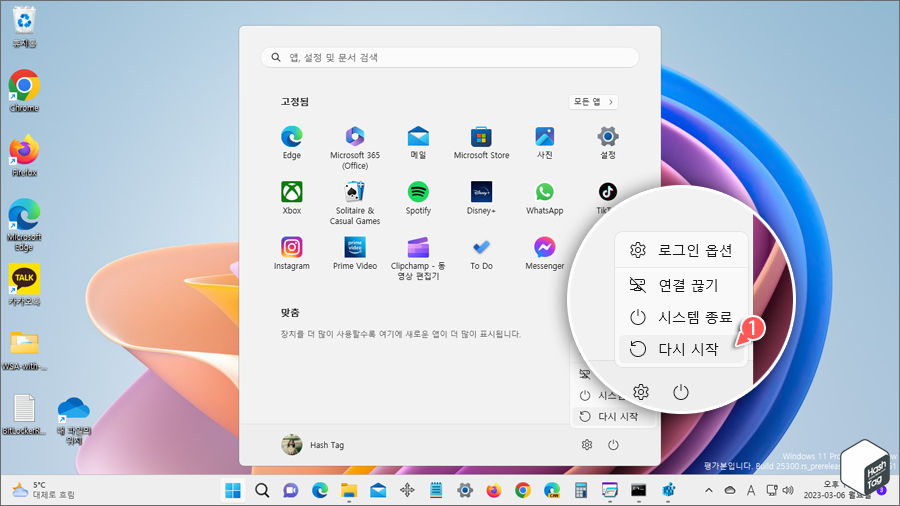
Task: Expand 모든 앱 (all apps) list
Action: coord(593,102)
